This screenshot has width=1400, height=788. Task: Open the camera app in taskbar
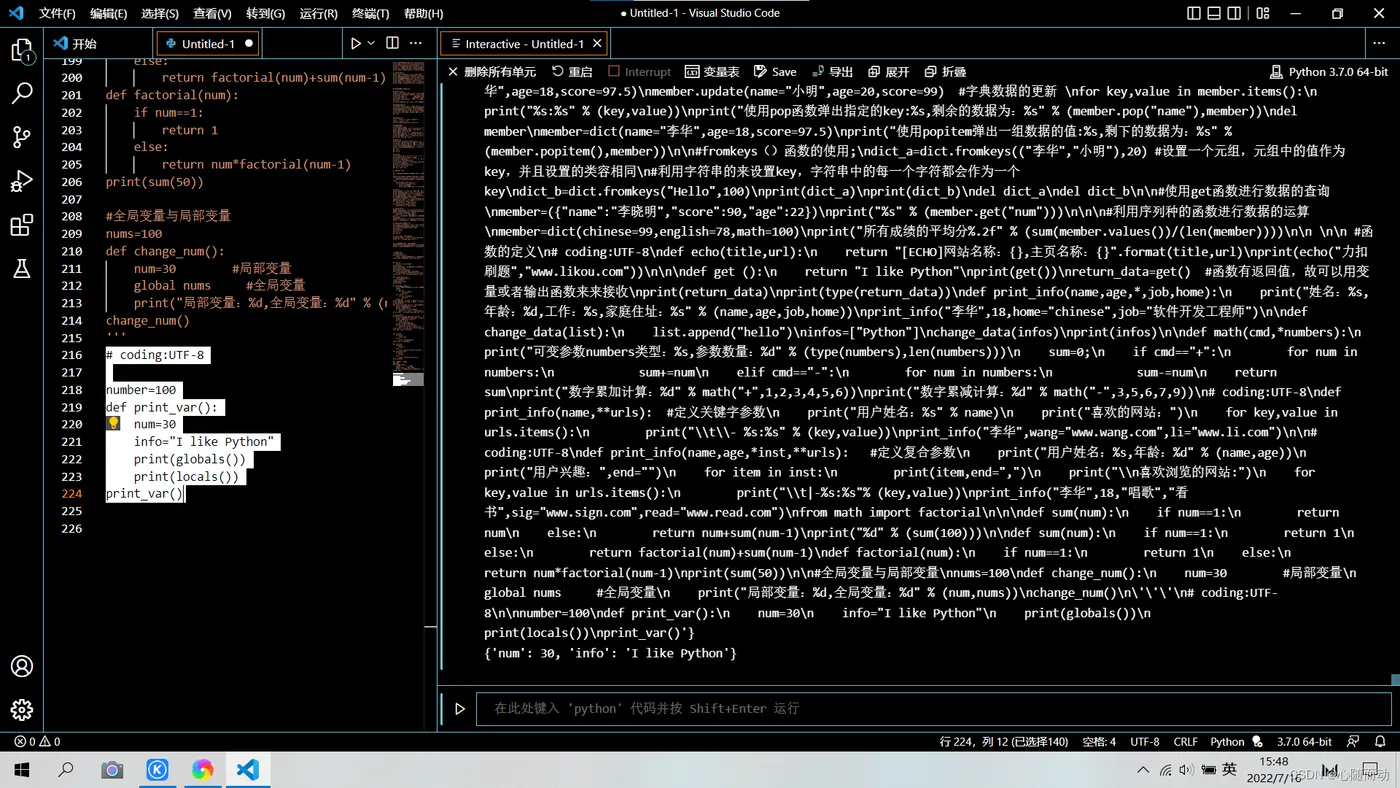coord(112,770)
